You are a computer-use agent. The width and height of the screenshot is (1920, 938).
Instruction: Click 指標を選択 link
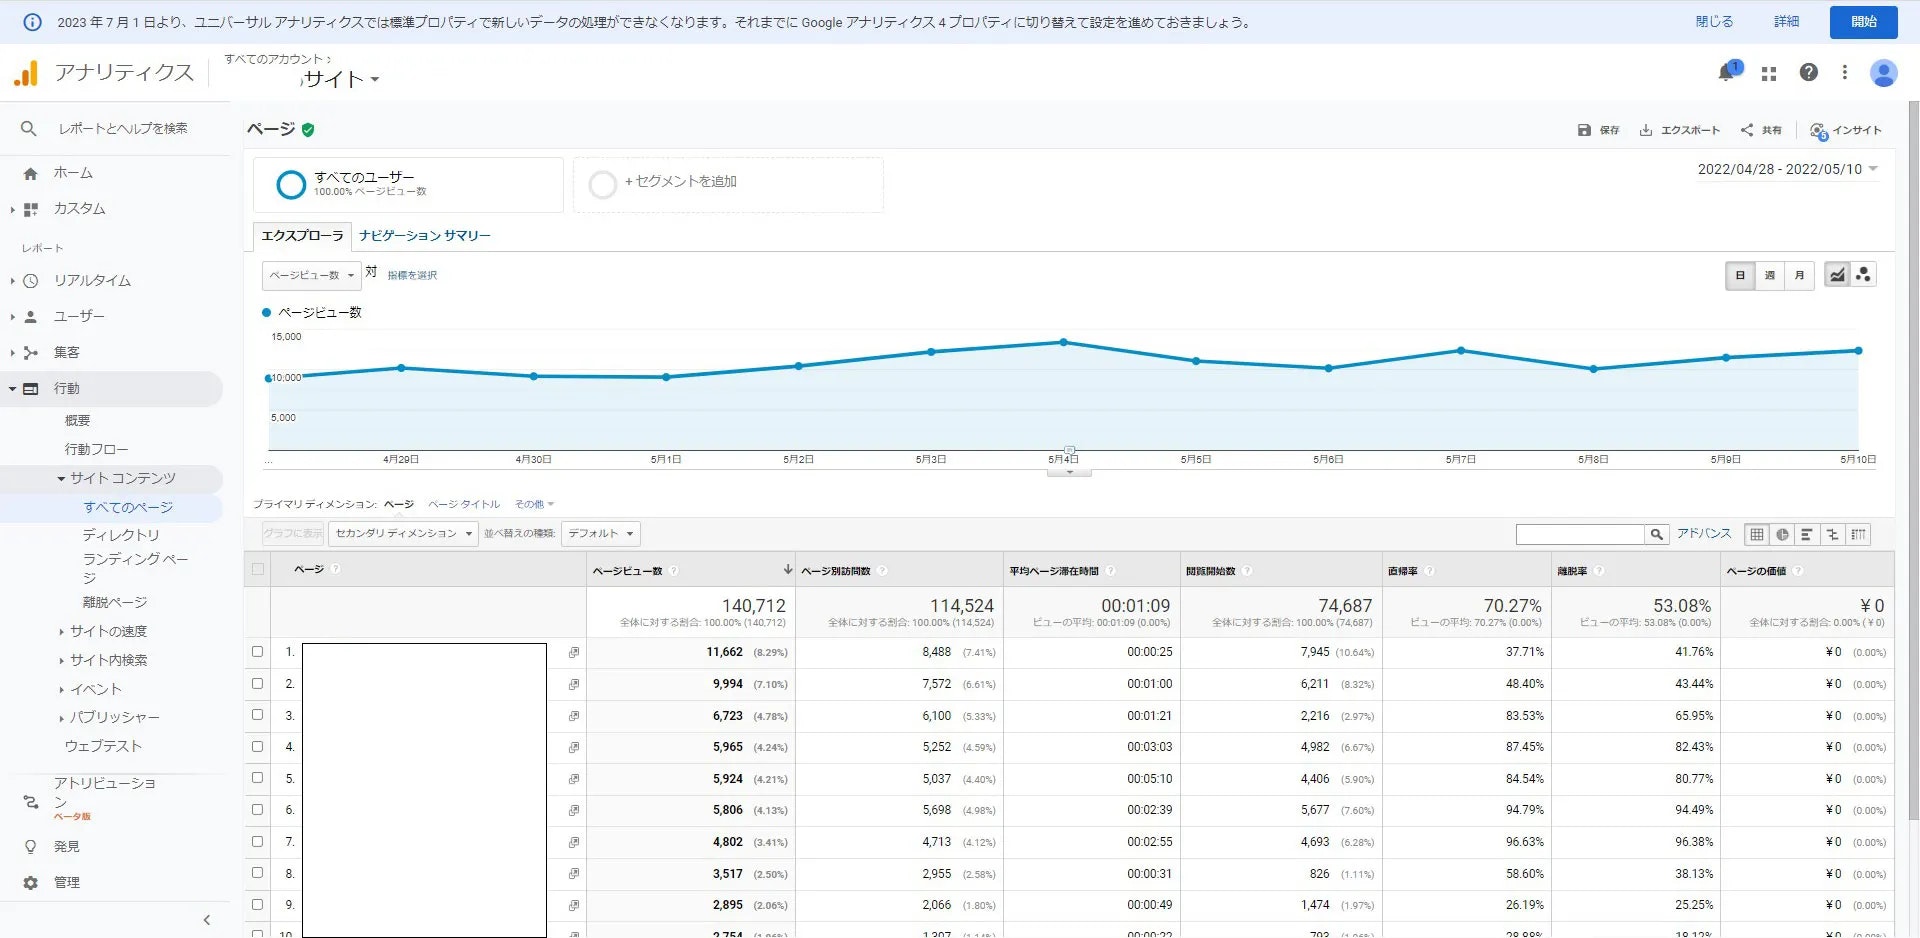[412, 275]
